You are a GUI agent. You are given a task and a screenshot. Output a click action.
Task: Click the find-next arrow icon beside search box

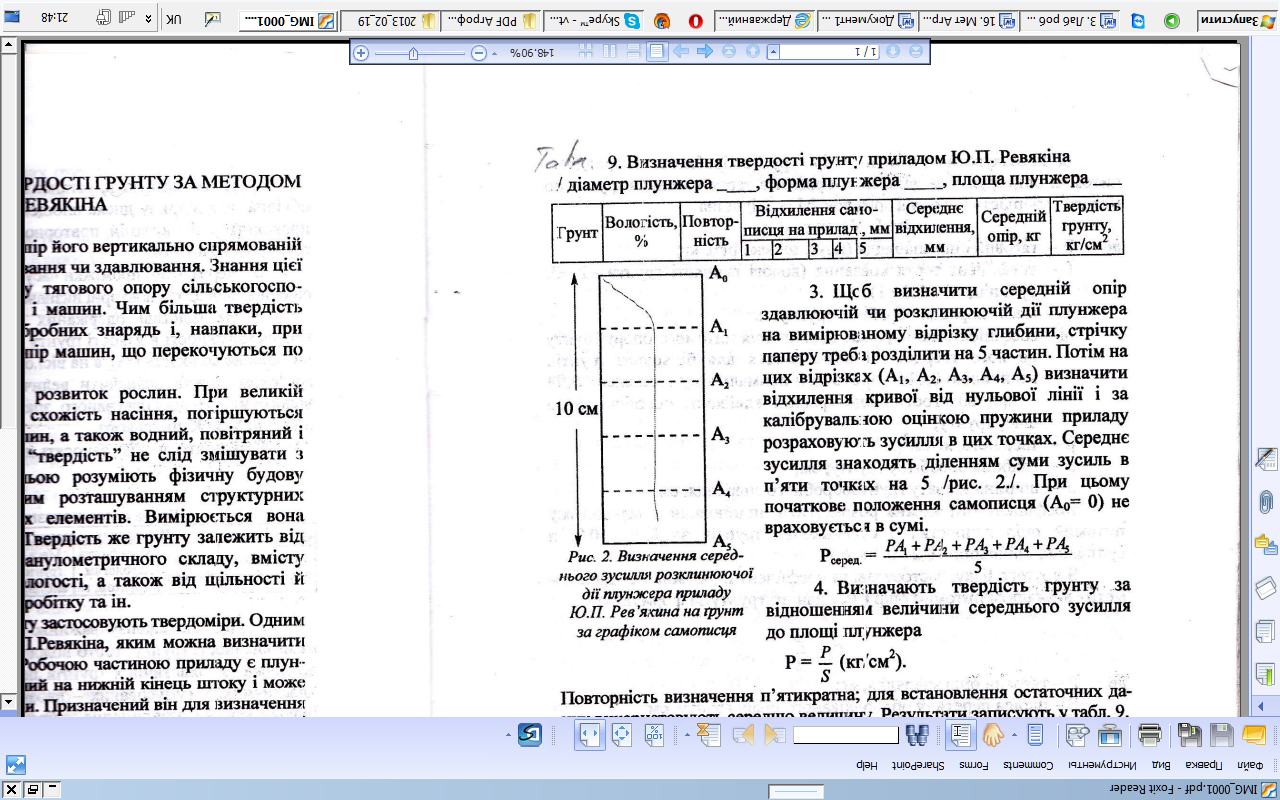pos(774,735)
